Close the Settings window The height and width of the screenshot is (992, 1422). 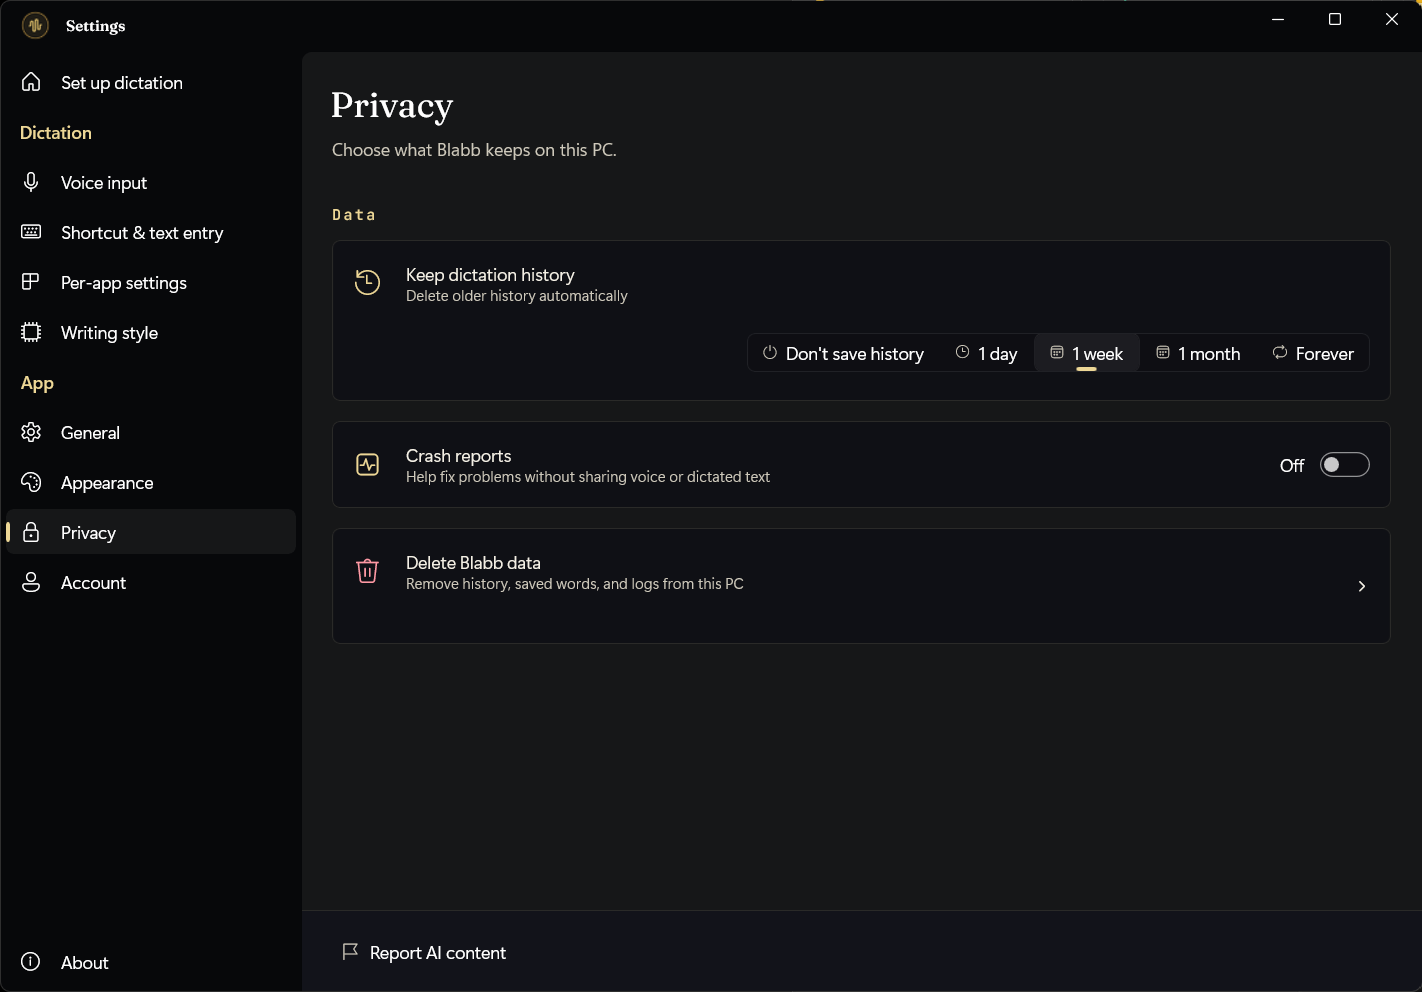pyautogui.click(x=1392, y=19)
